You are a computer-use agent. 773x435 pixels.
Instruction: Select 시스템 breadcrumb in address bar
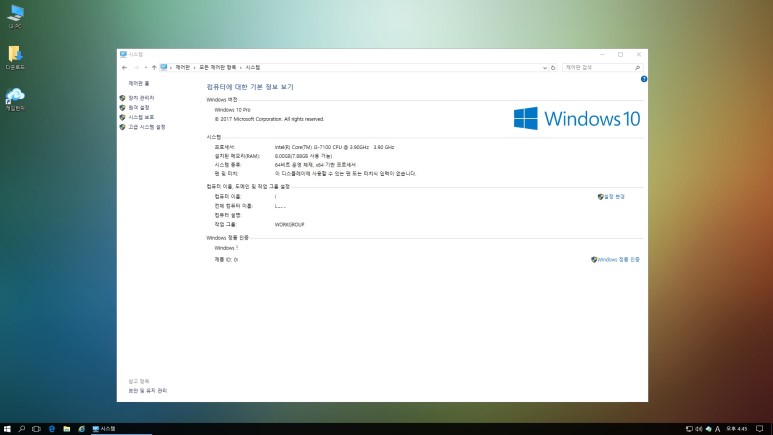click(253, 68)
